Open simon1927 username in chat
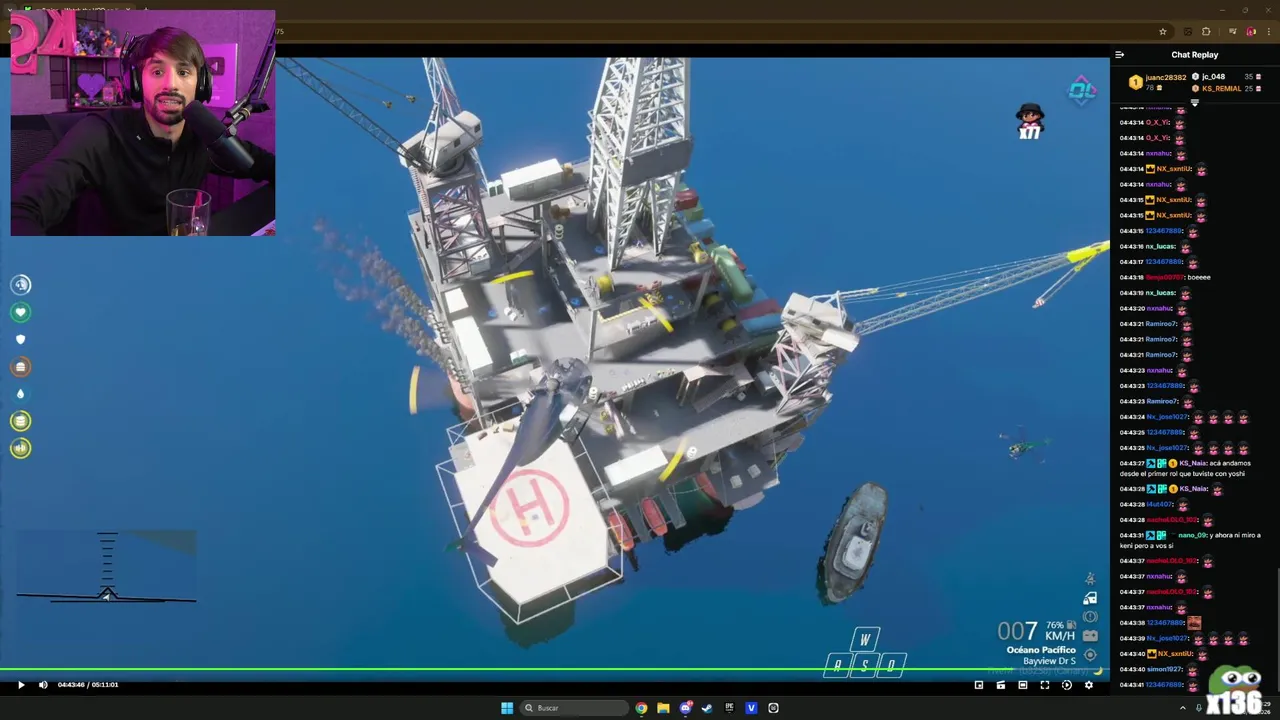Screen dimensions: 1280x720 1164,669
